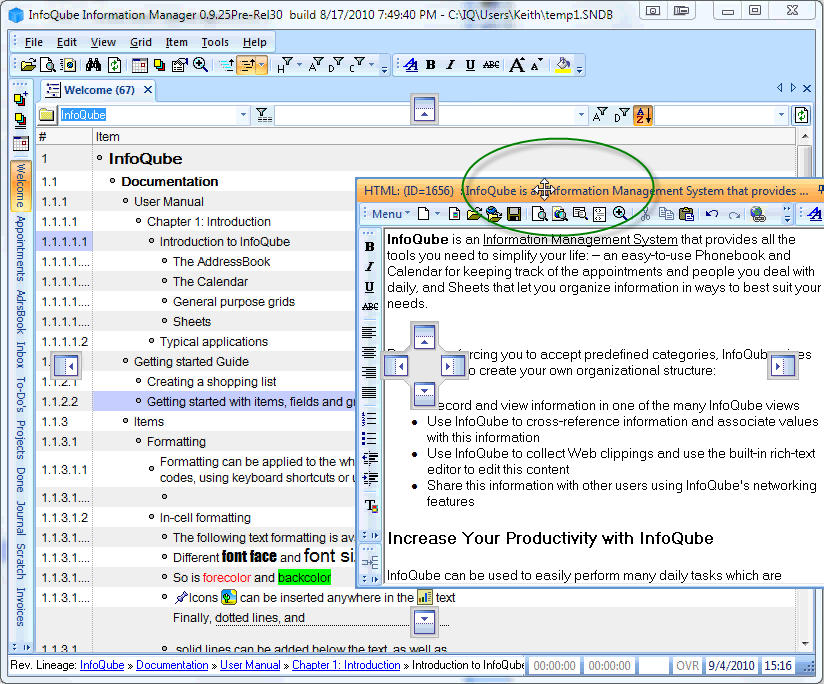Click the InfoQube grid source input field
Screen dimensions: 824x684
point(147,115)
